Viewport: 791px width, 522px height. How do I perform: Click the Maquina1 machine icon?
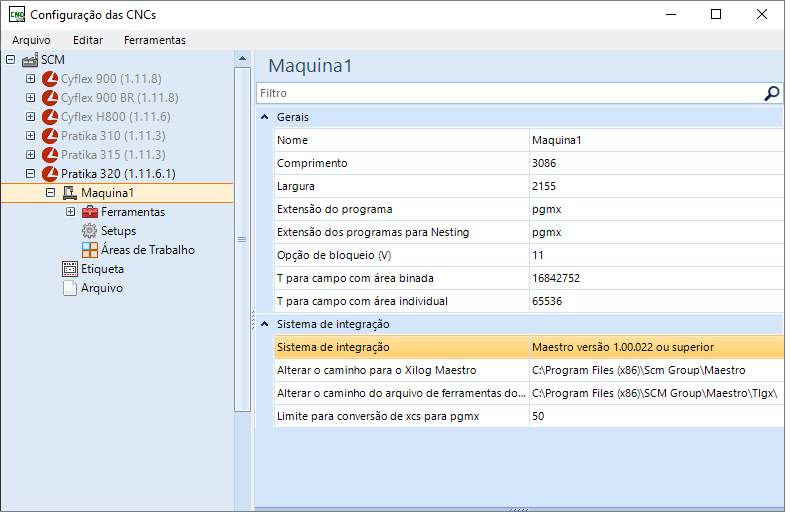[x=70, y=193]
